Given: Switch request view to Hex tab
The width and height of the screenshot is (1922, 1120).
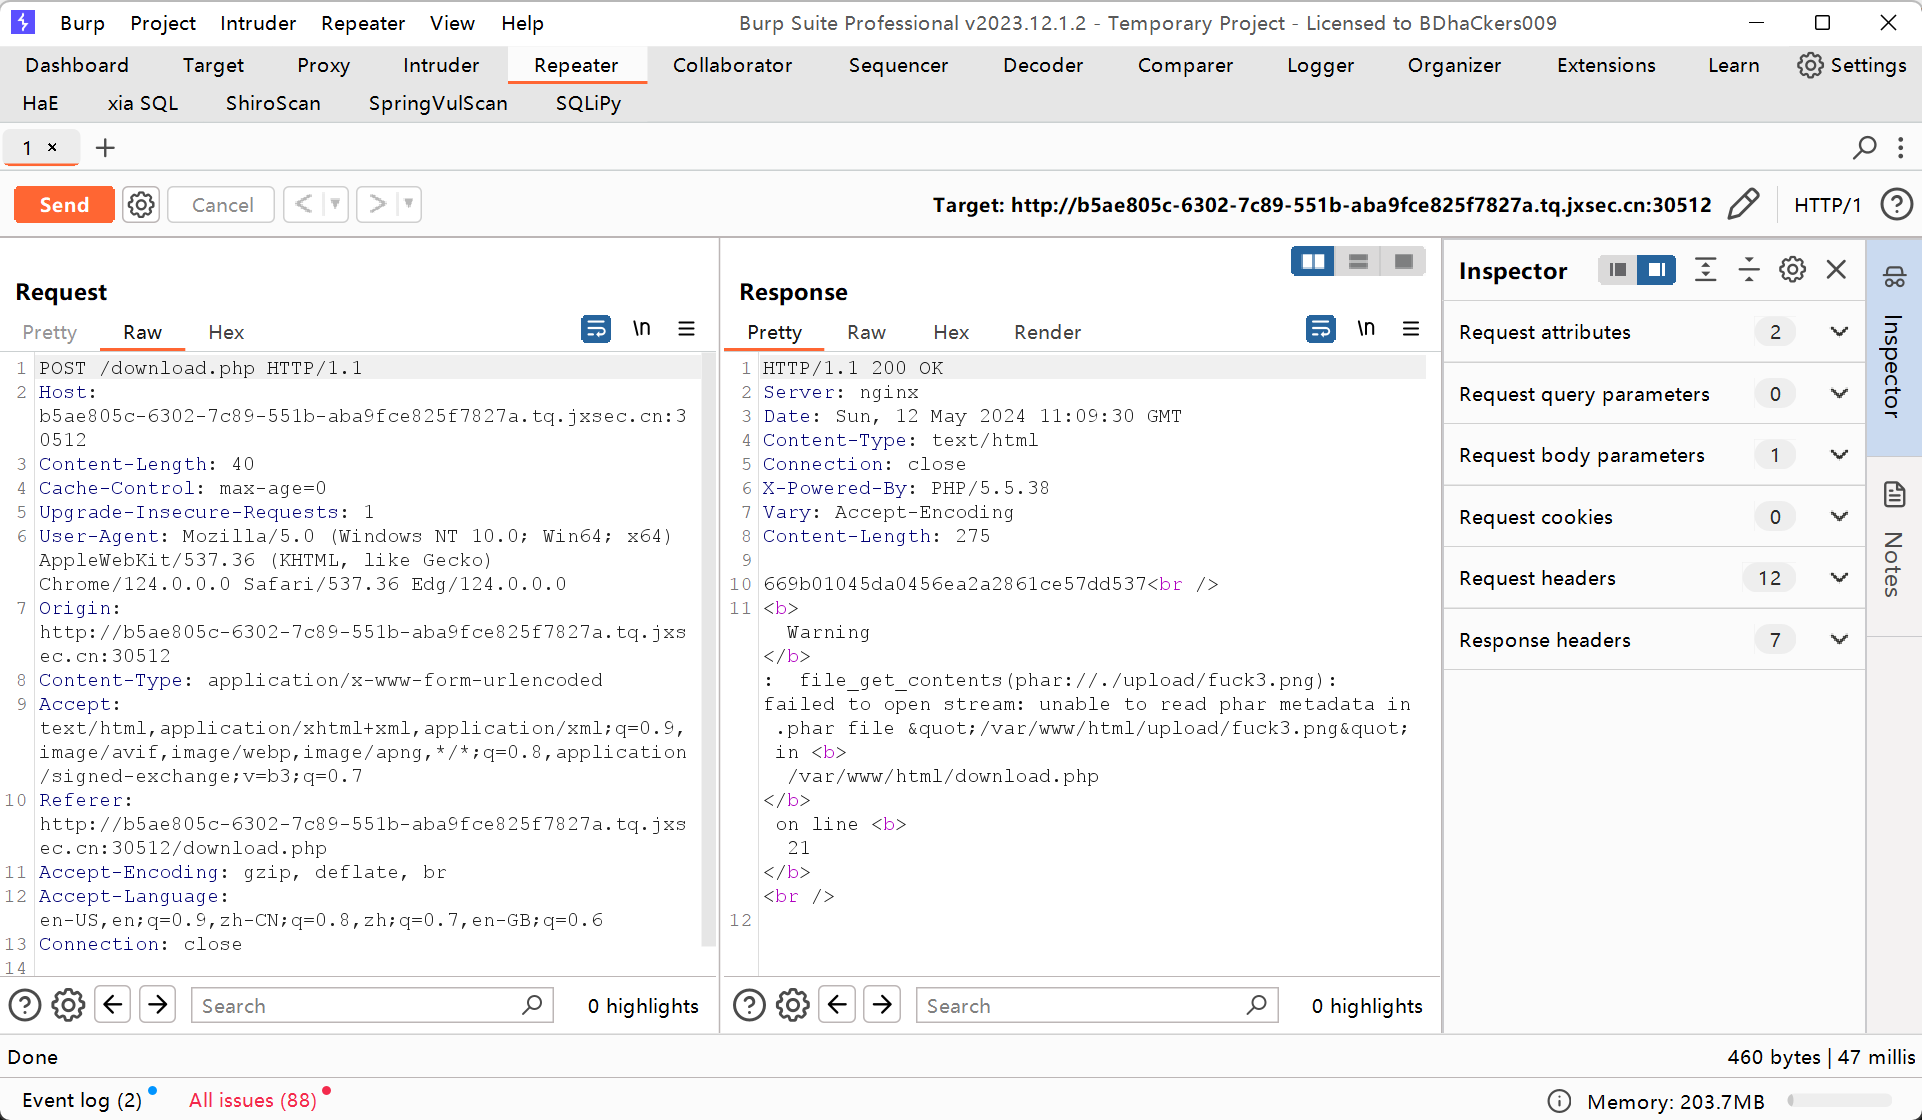Looking at the screenshot, I should point(226,332).
